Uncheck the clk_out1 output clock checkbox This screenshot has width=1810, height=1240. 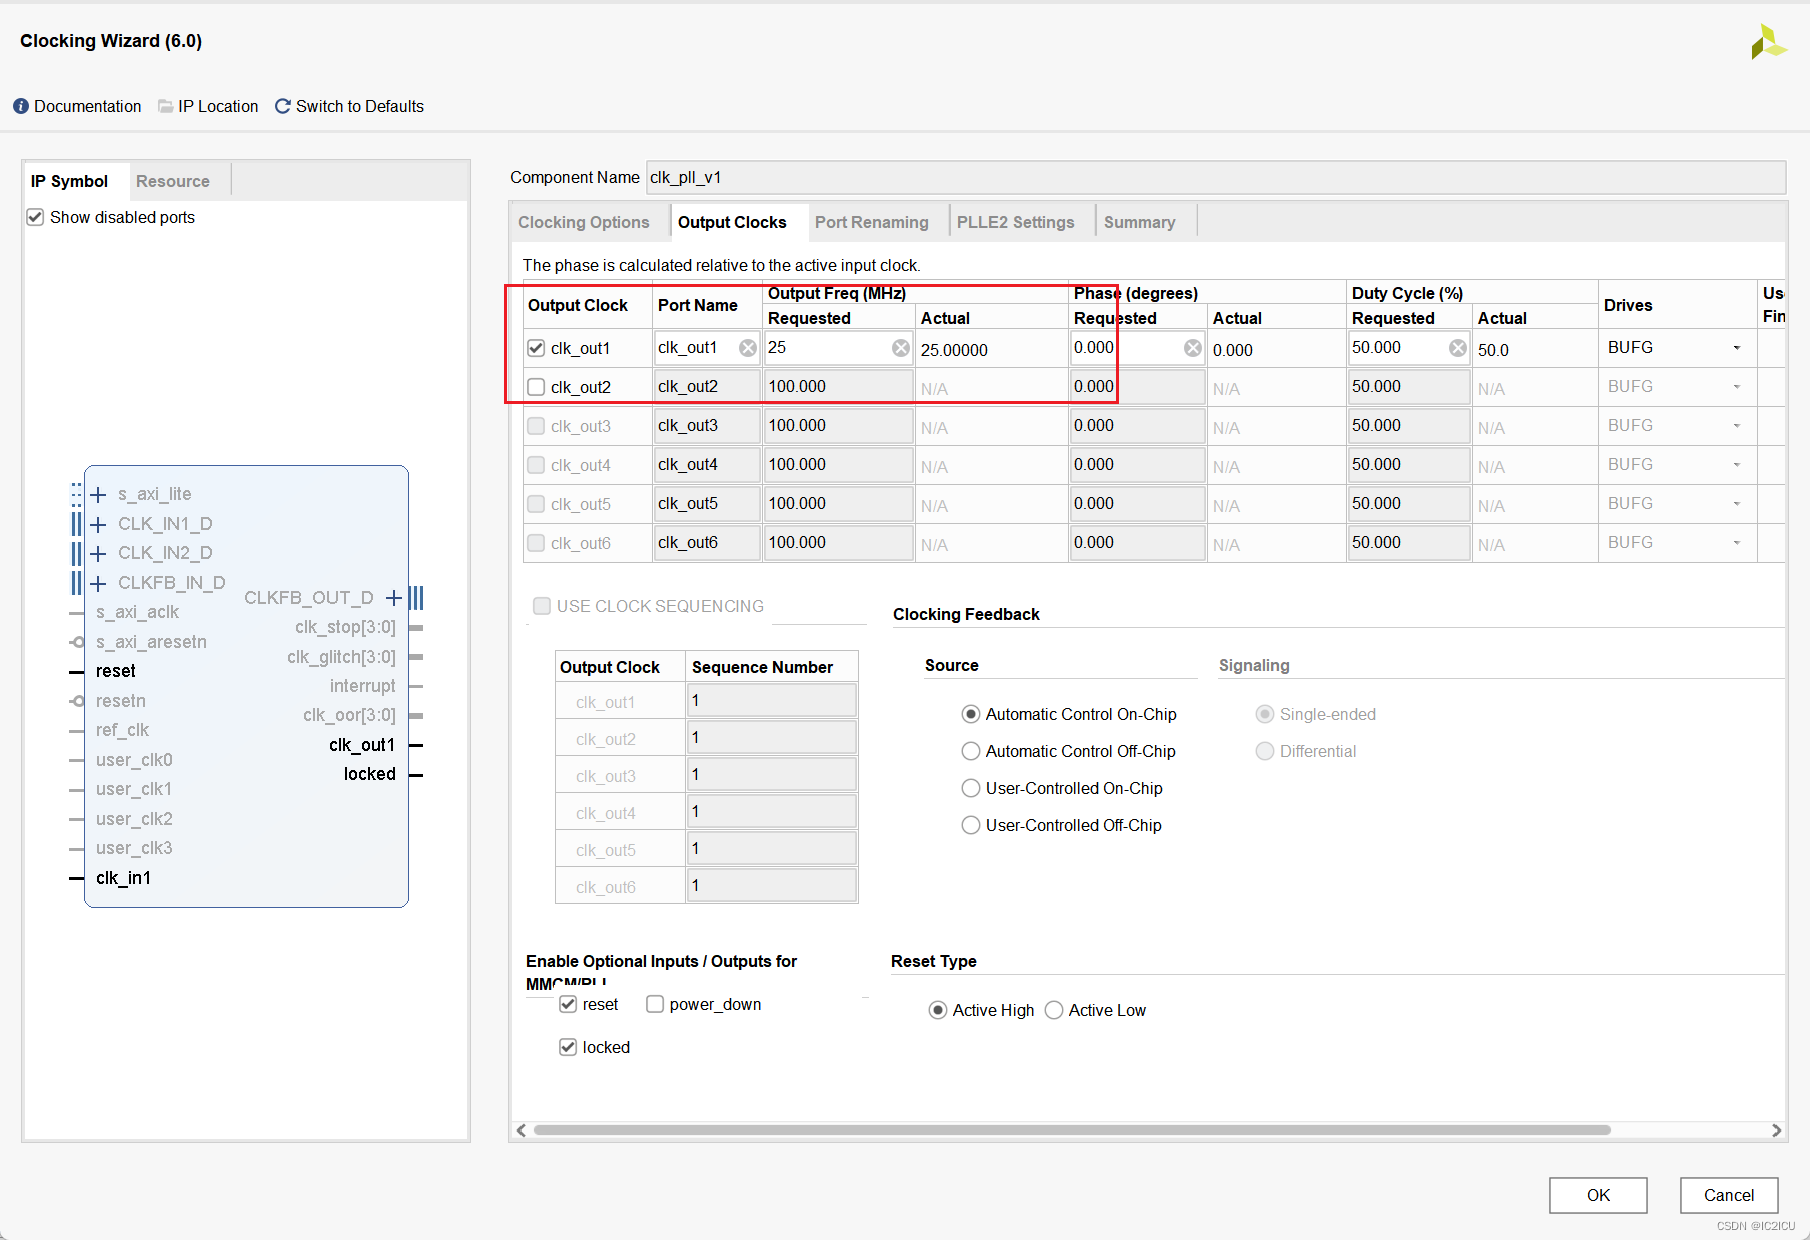pyautogui.click(x=536, y=348)
